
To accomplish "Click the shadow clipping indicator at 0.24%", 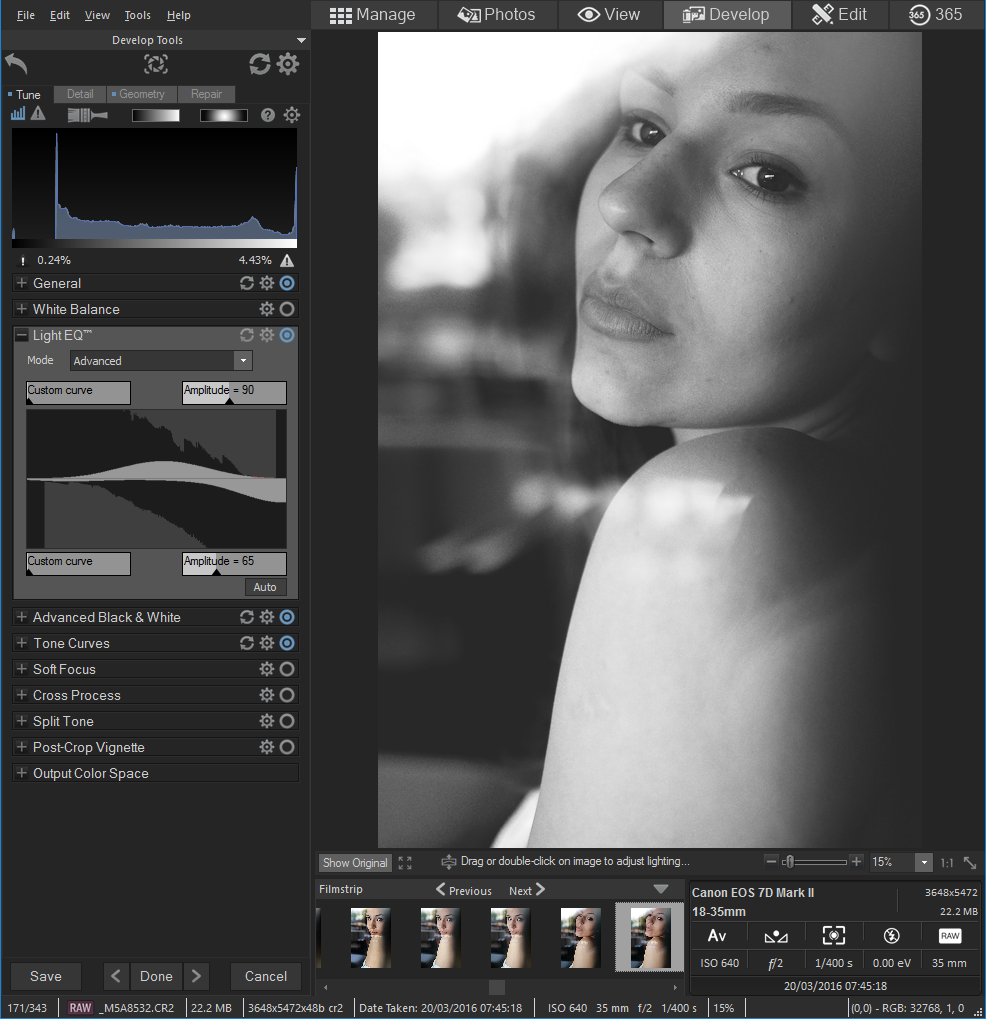I will [x=23, y=261].
